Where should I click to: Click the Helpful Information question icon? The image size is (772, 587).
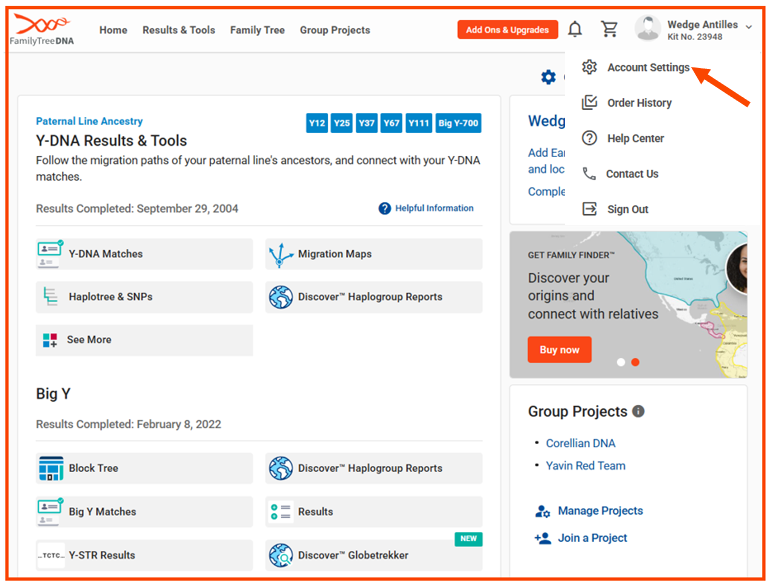pos(385,208)
